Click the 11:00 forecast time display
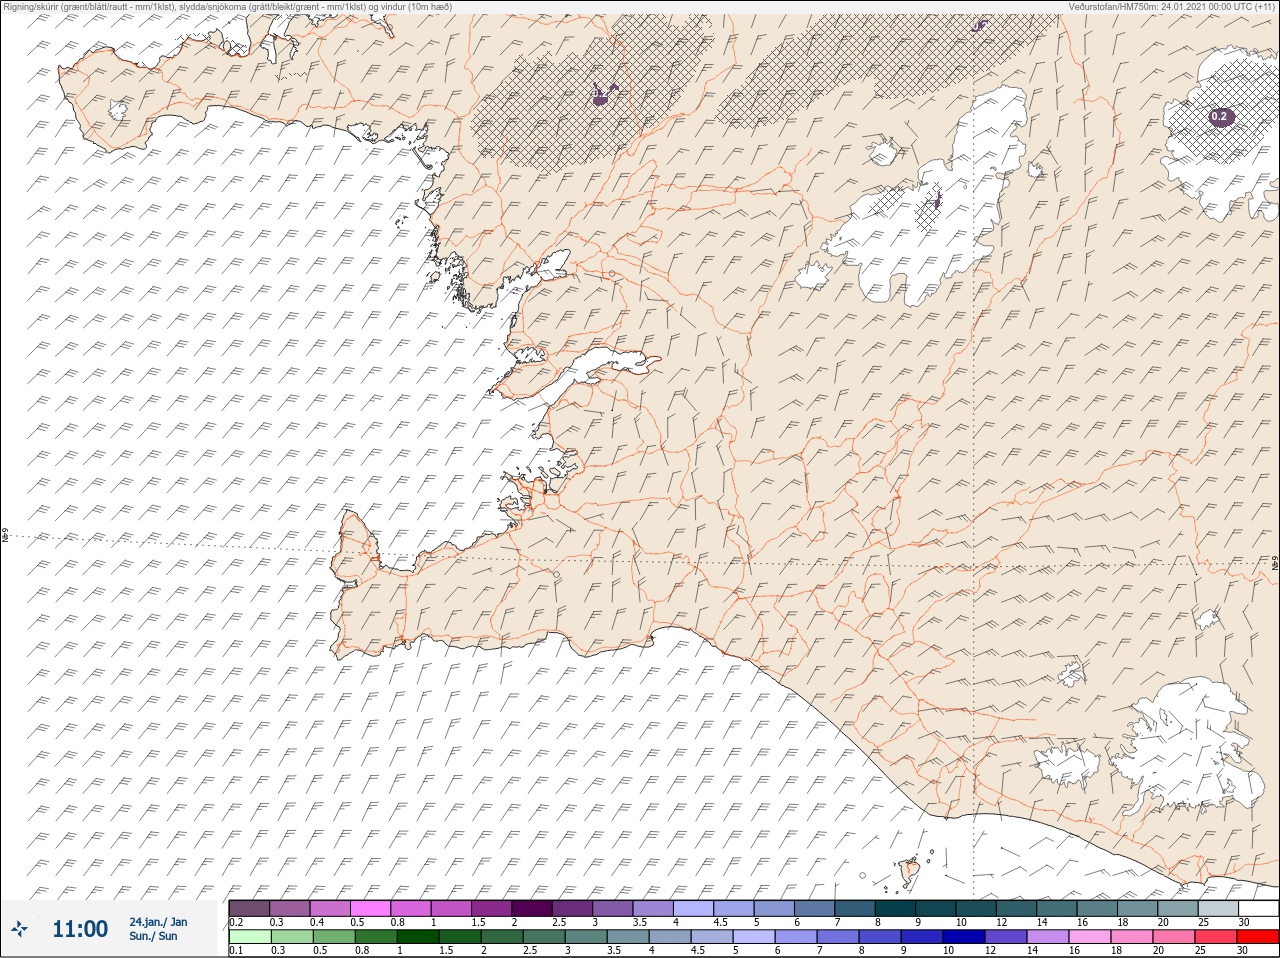Screen dimensions: 1280x958 tap(80, 929)
